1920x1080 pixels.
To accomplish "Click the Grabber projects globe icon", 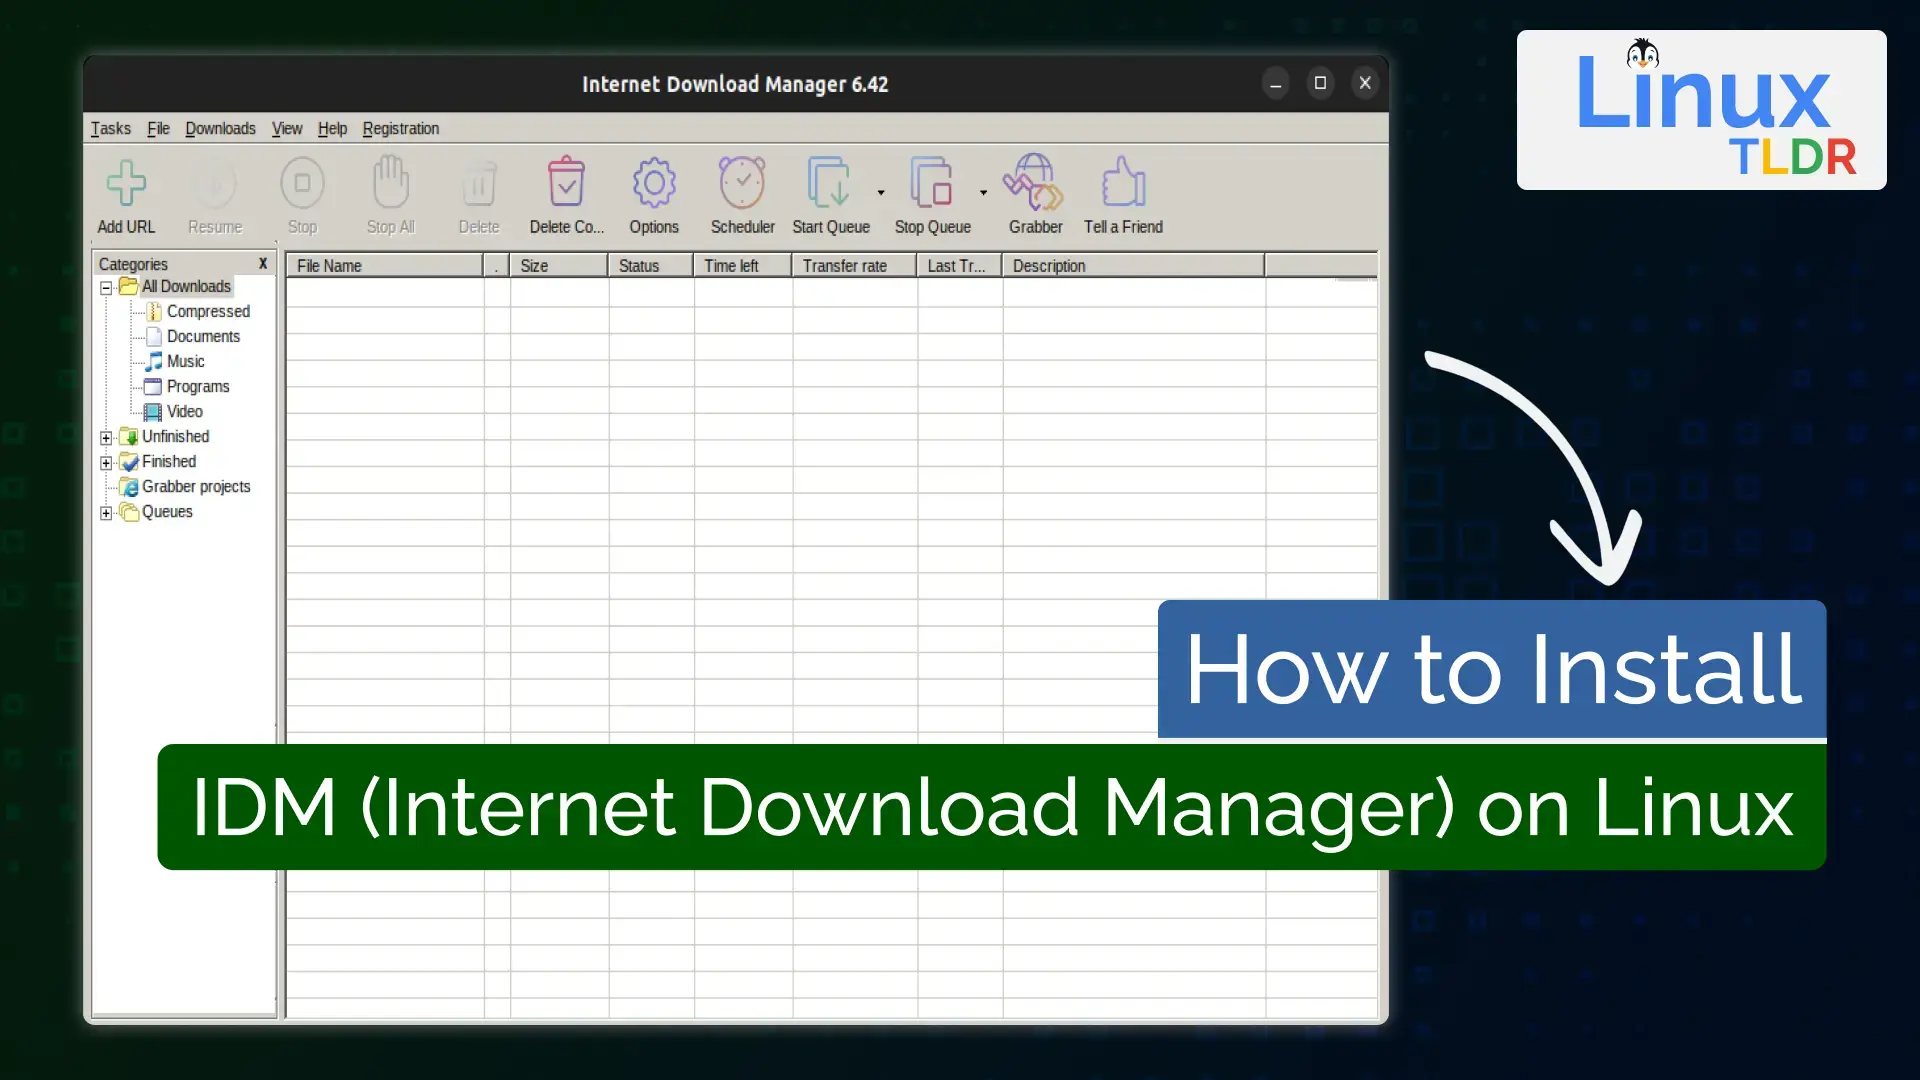I will click(x=129, y=487).
